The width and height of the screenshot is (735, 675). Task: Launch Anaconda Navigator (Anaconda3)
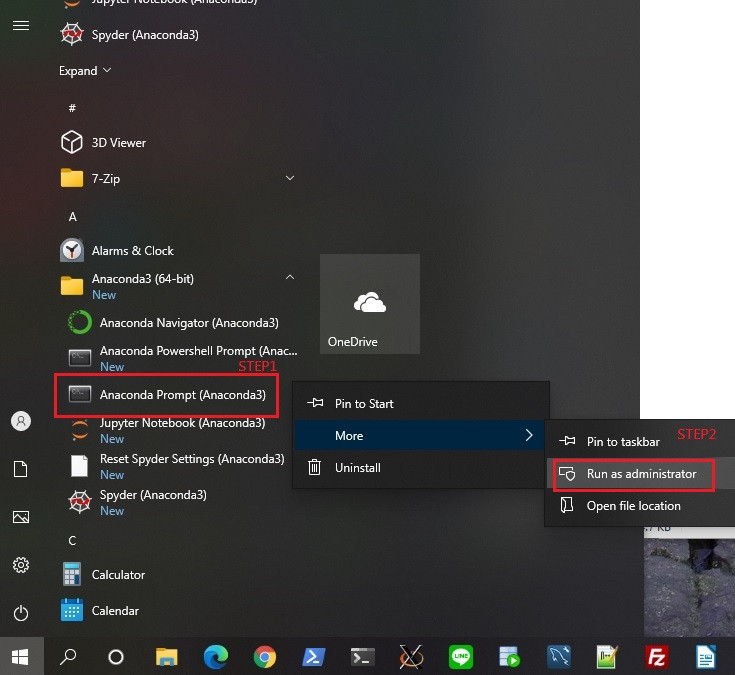(x=173, y=322)
